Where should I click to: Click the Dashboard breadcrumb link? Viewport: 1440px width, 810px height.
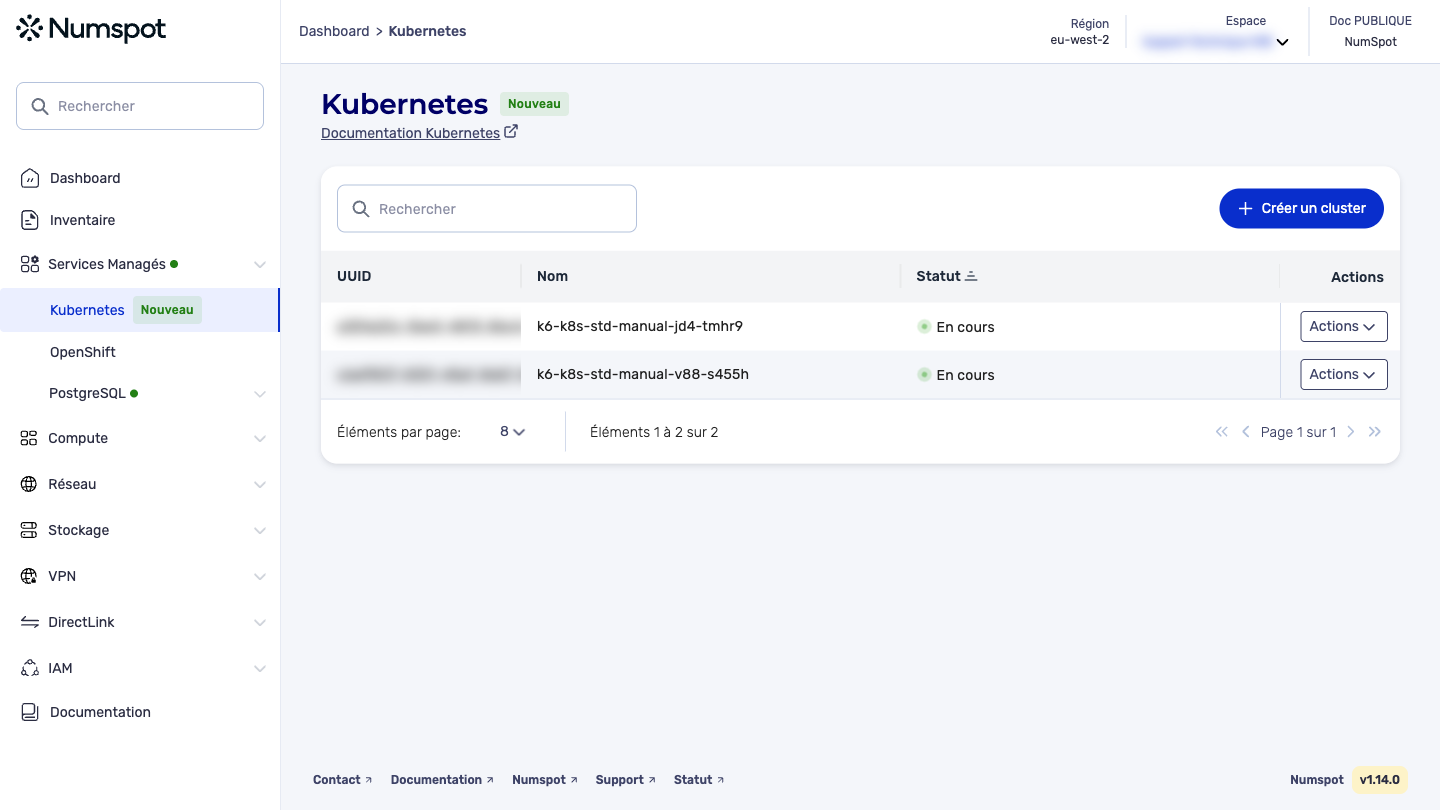tap(334, 31)
